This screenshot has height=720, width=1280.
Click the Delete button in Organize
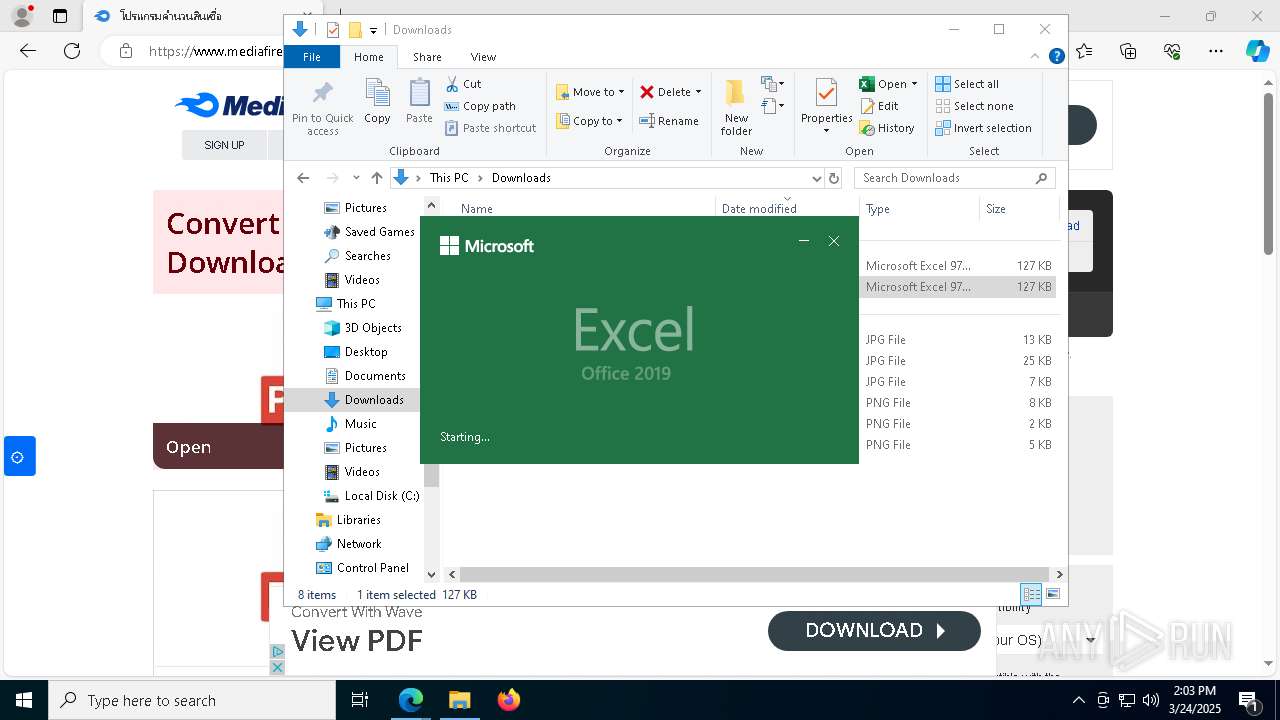[x=670, y=92]
